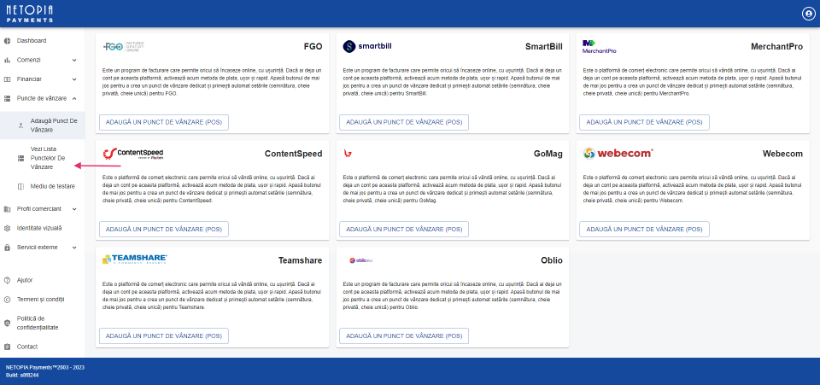Click the Politică de confidențialitate shield icon
The width and height of the screenshot is (820, 385).
7,323
